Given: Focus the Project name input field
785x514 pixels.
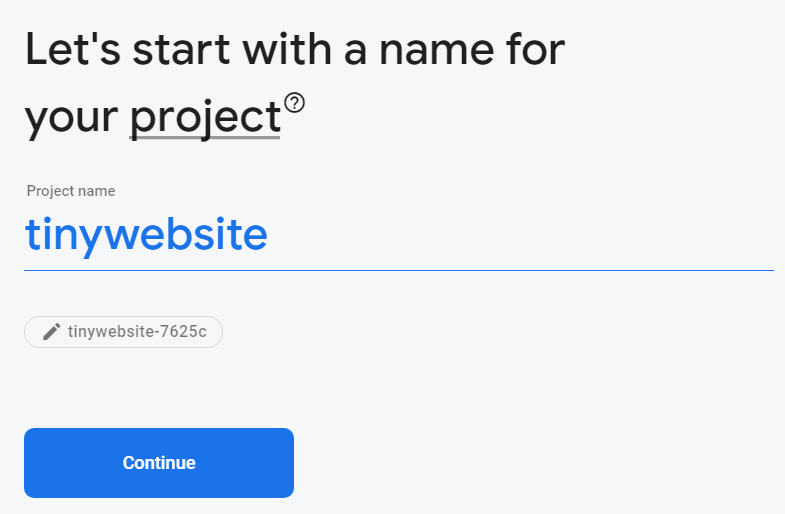Looking at the screenshot, I should coord(399,235).
